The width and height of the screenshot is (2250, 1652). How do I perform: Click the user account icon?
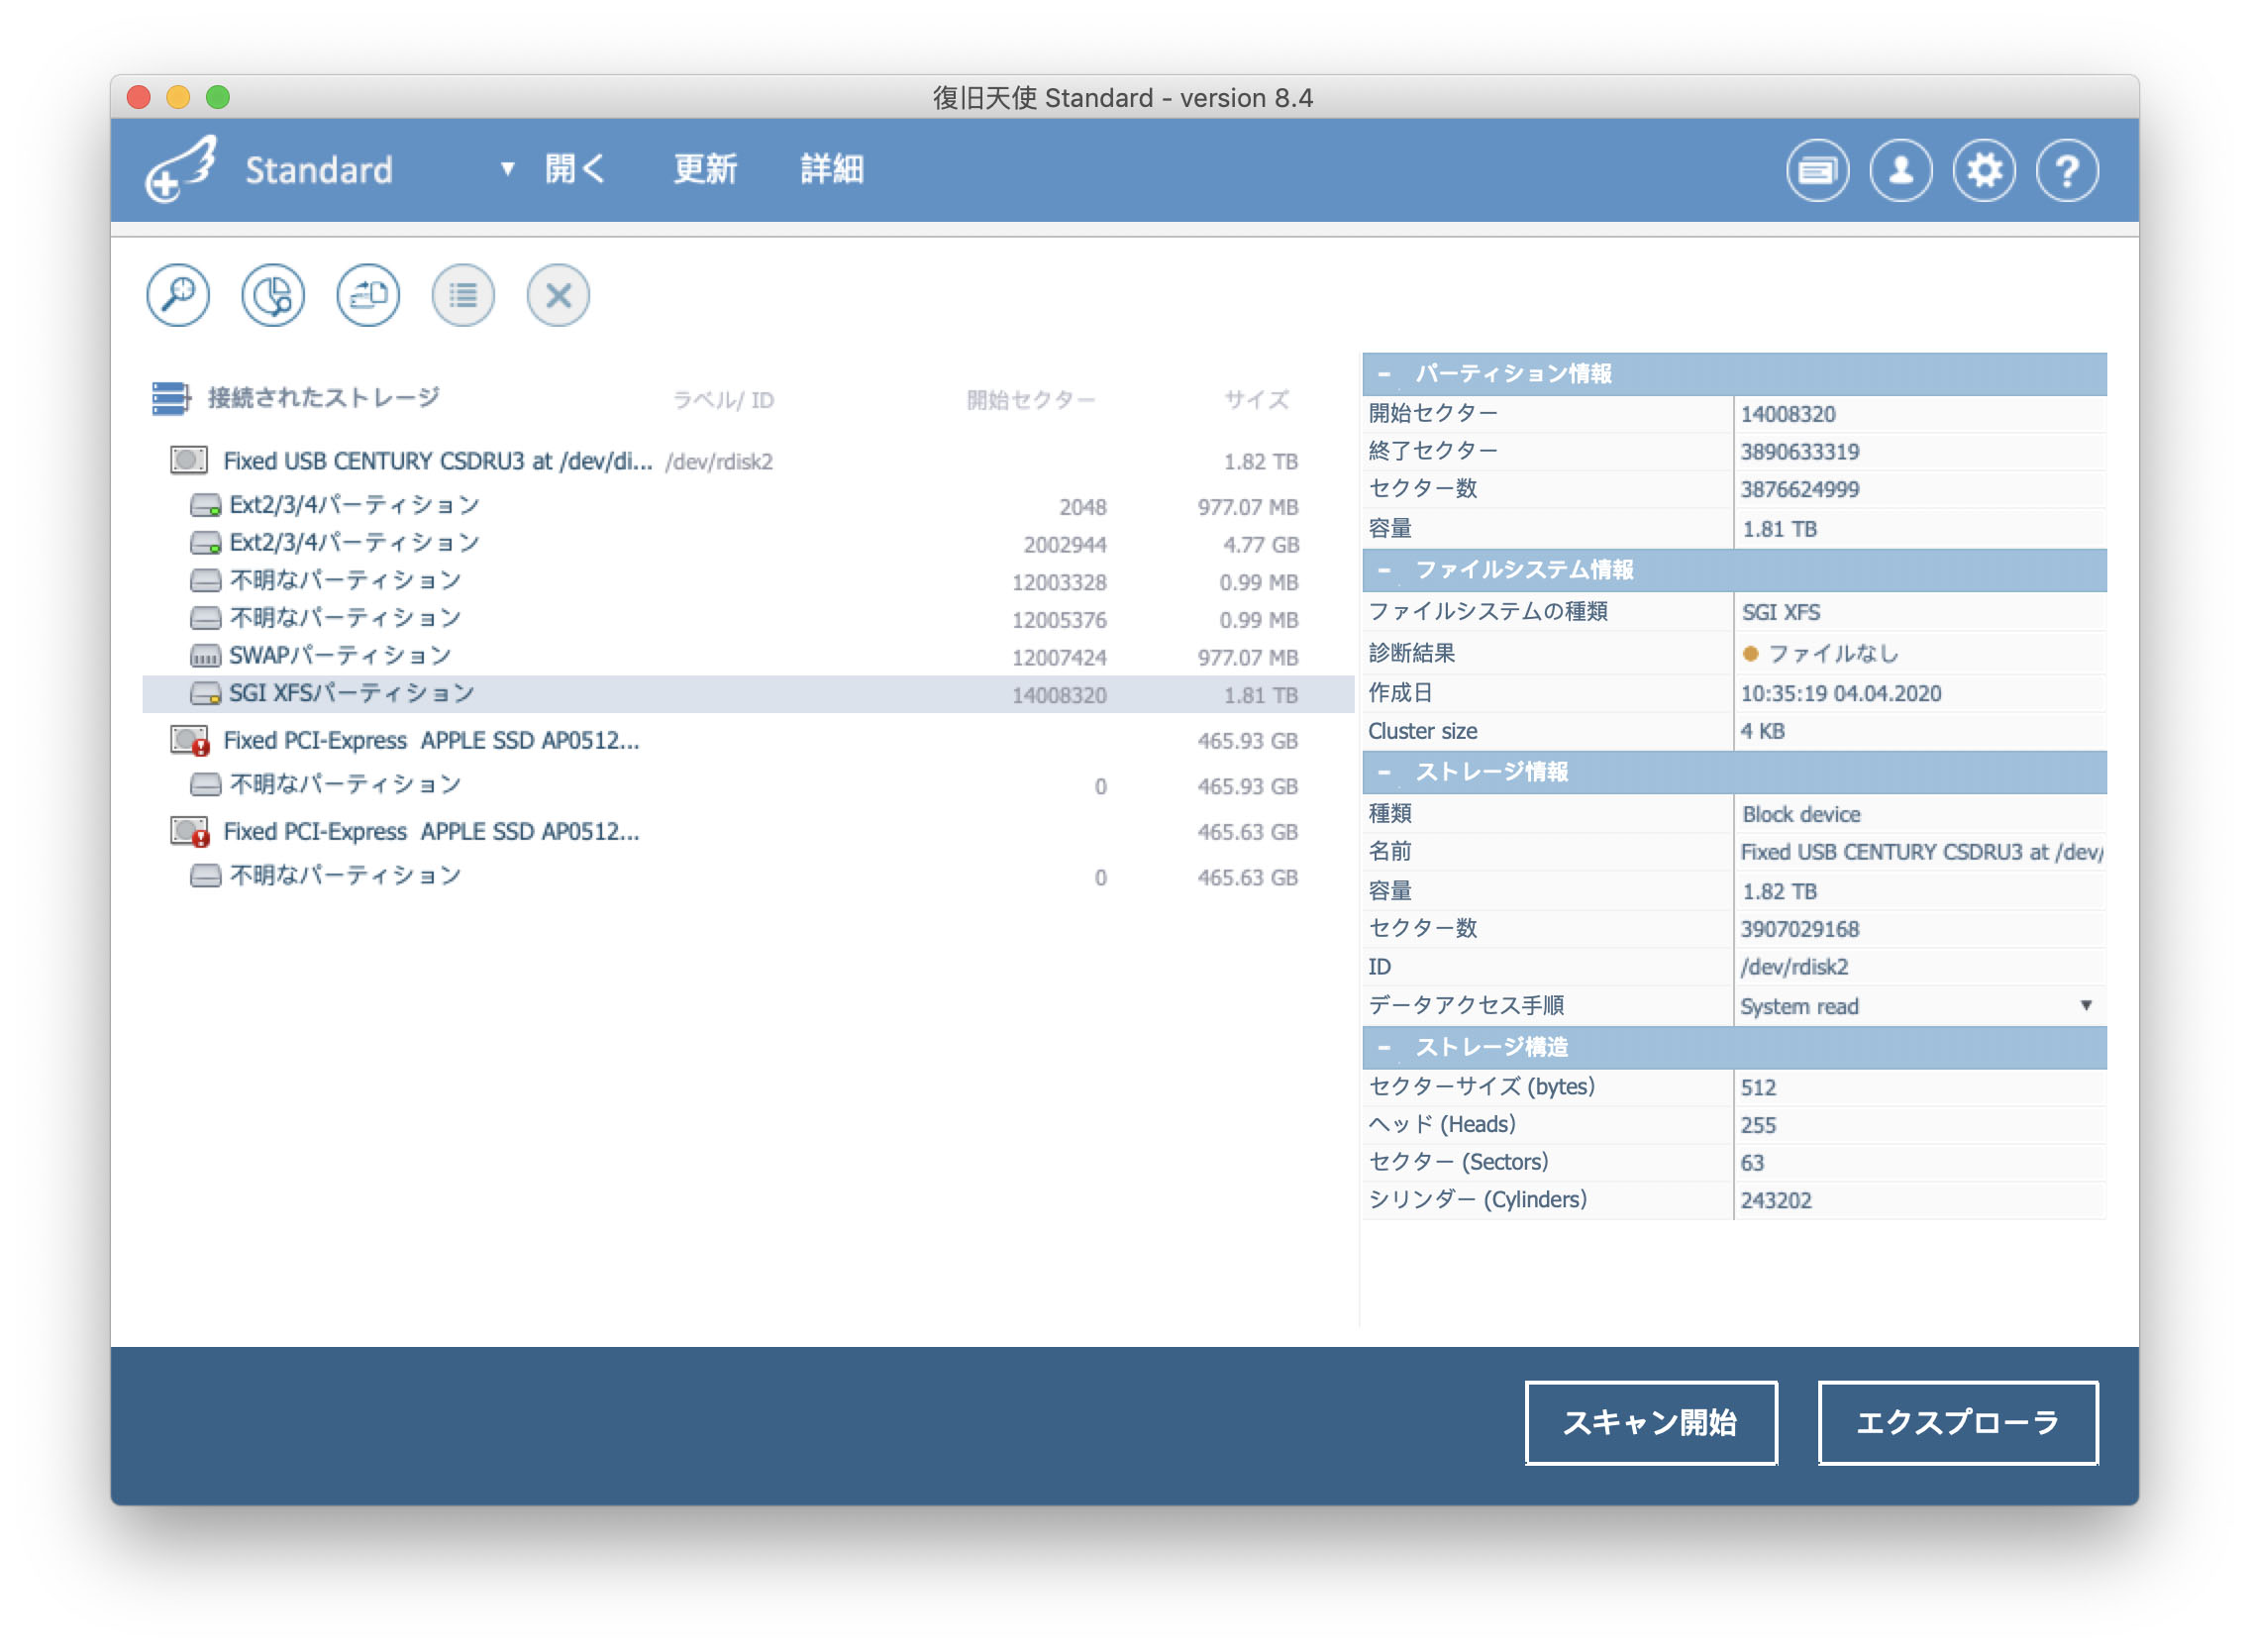1921,169
